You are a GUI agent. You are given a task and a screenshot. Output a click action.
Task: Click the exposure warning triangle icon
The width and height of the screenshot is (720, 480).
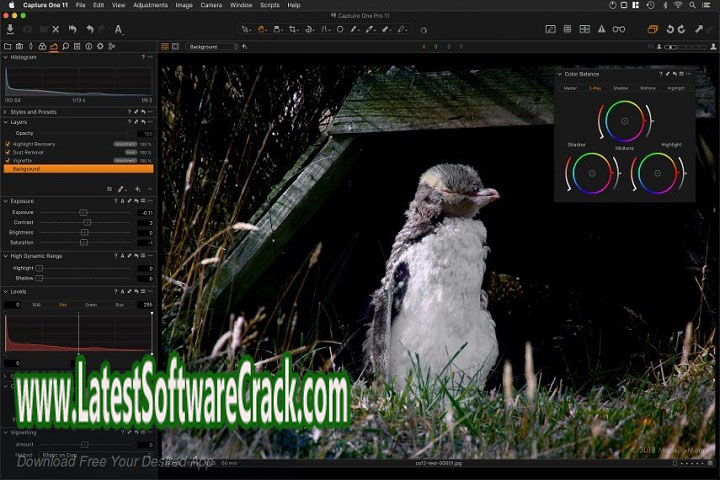coord(602,29)
